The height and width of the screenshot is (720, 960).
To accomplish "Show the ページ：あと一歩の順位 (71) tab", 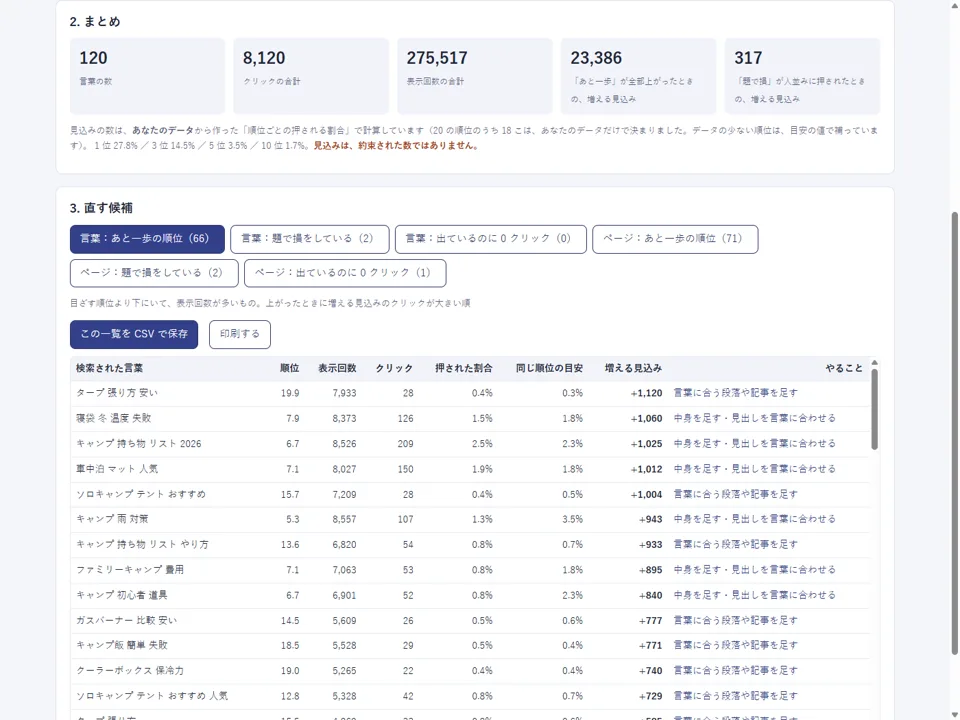I will 675,239.
